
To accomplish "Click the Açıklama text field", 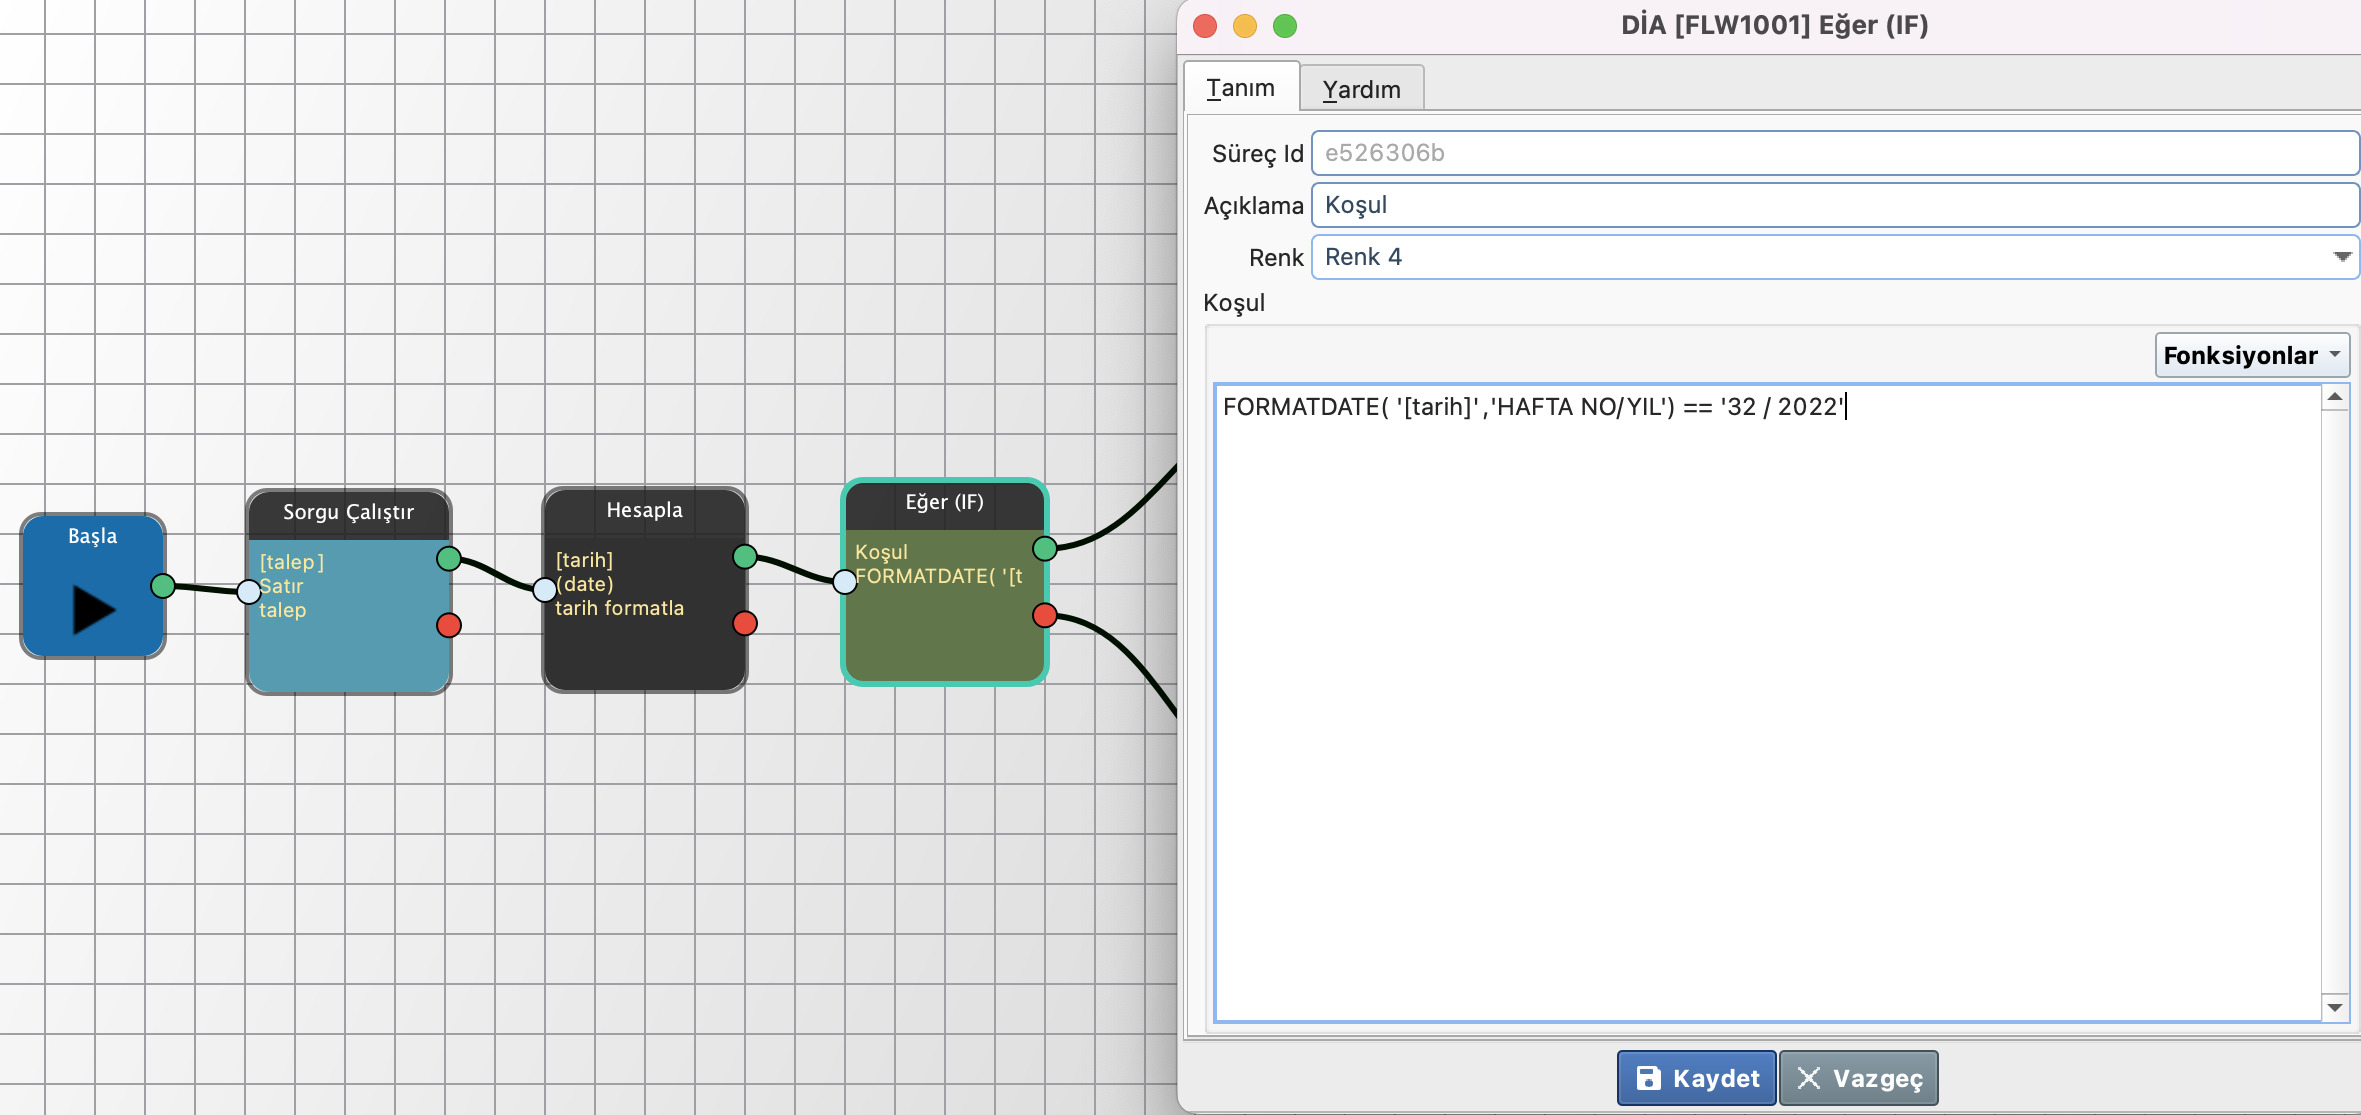I will point(1832,205).
